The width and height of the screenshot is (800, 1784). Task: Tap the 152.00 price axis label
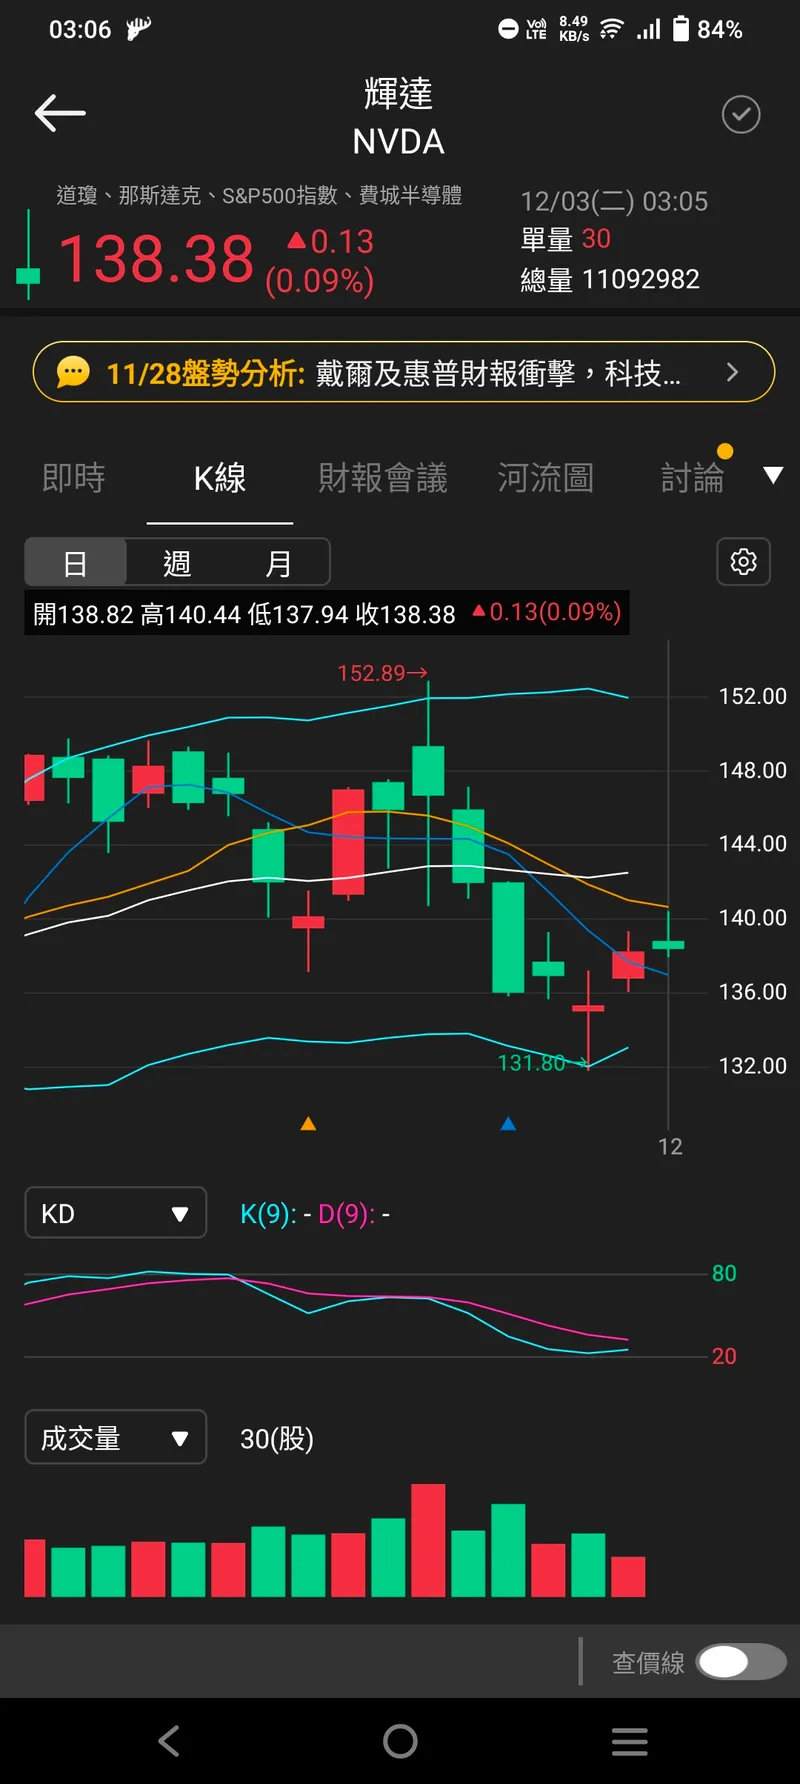pyautogui.click(x=753, y=696)
